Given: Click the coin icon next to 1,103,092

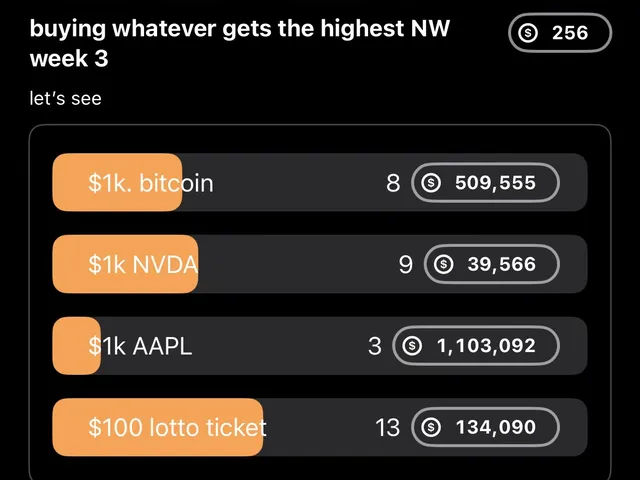Looking at the screenshot, I should 411,346.
